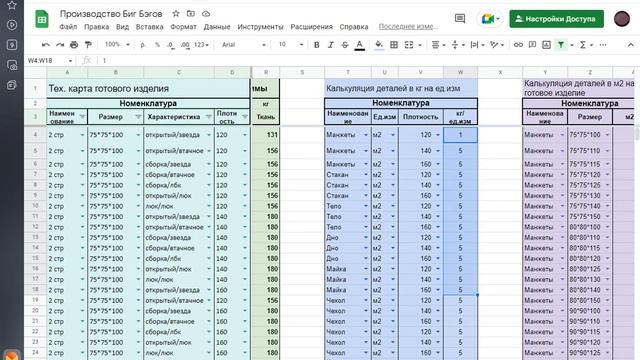Merge the selected cells
The height and width of the screenshot is (360, 640).
[x=409, y=45]
